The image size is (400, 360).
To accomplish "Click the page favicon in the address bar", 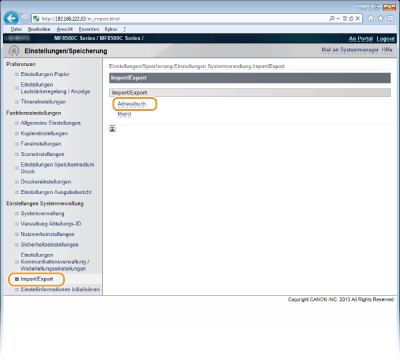I will (x=36, y=19).
